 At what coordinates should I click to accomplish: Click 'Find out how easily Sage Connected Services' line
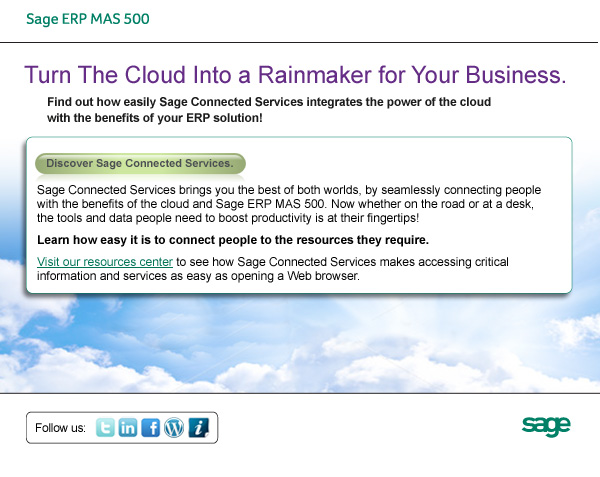point(269,102)
